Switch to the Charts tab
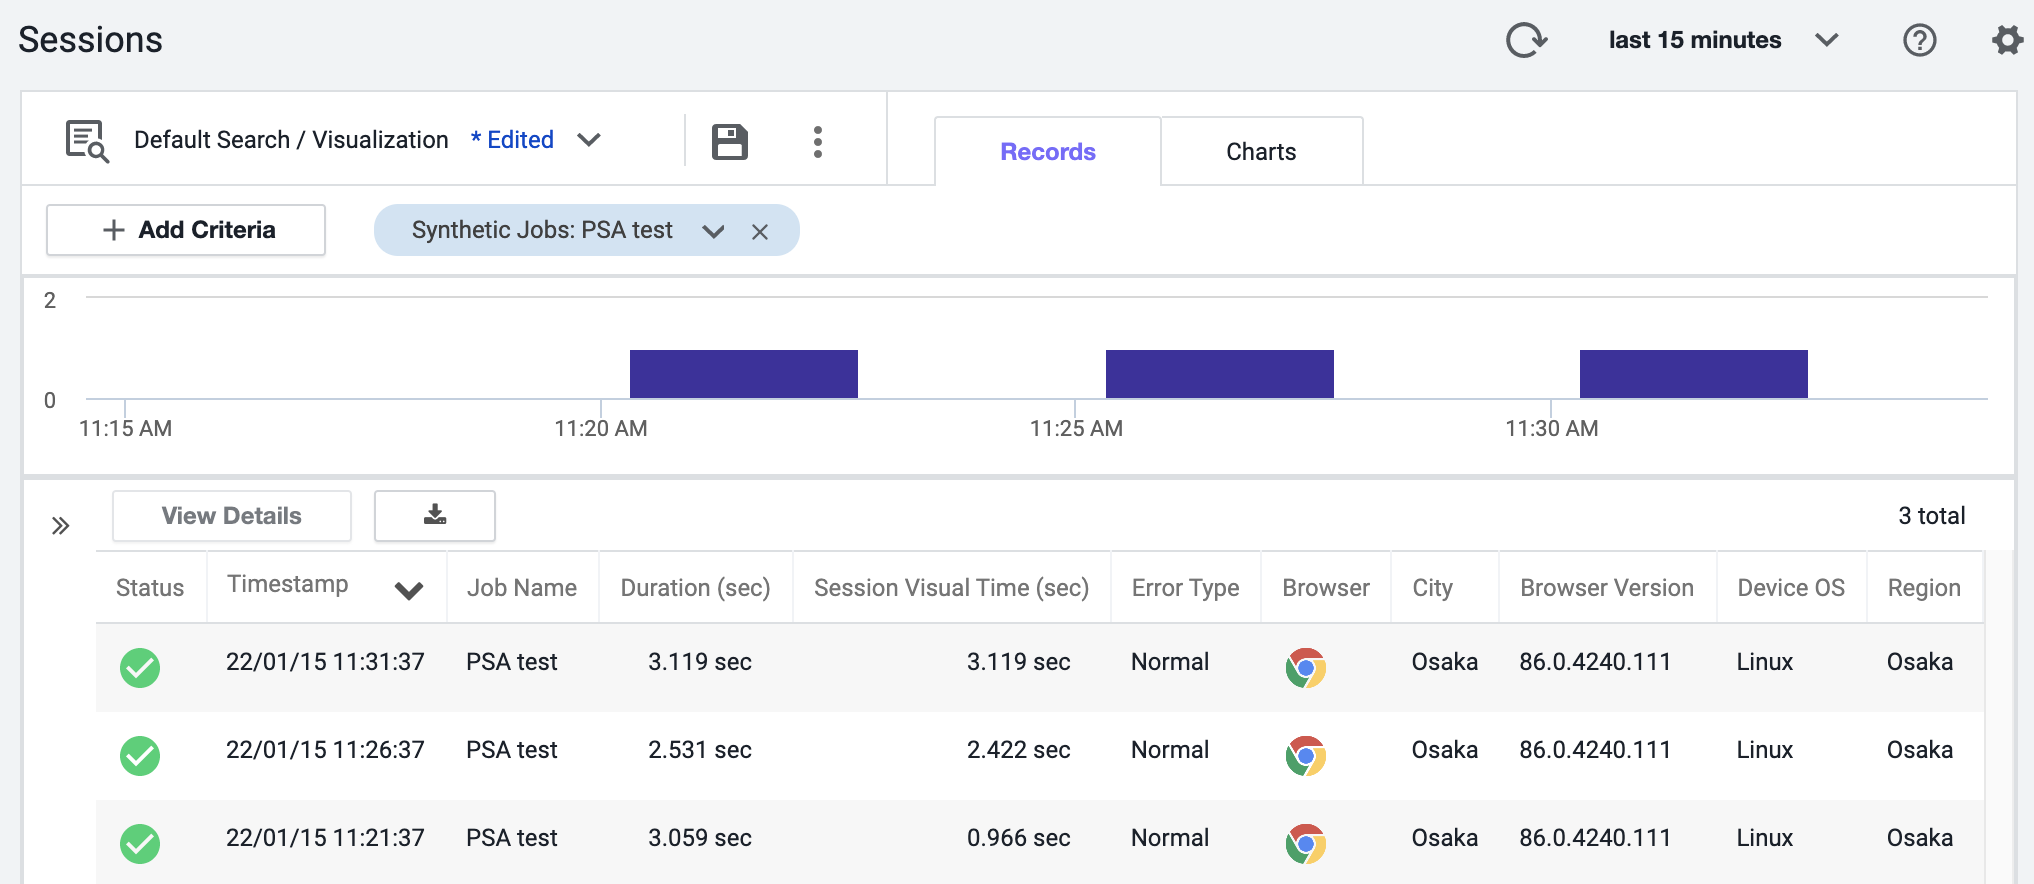The image size is (2034, 884). click(x=1260, y=152)
